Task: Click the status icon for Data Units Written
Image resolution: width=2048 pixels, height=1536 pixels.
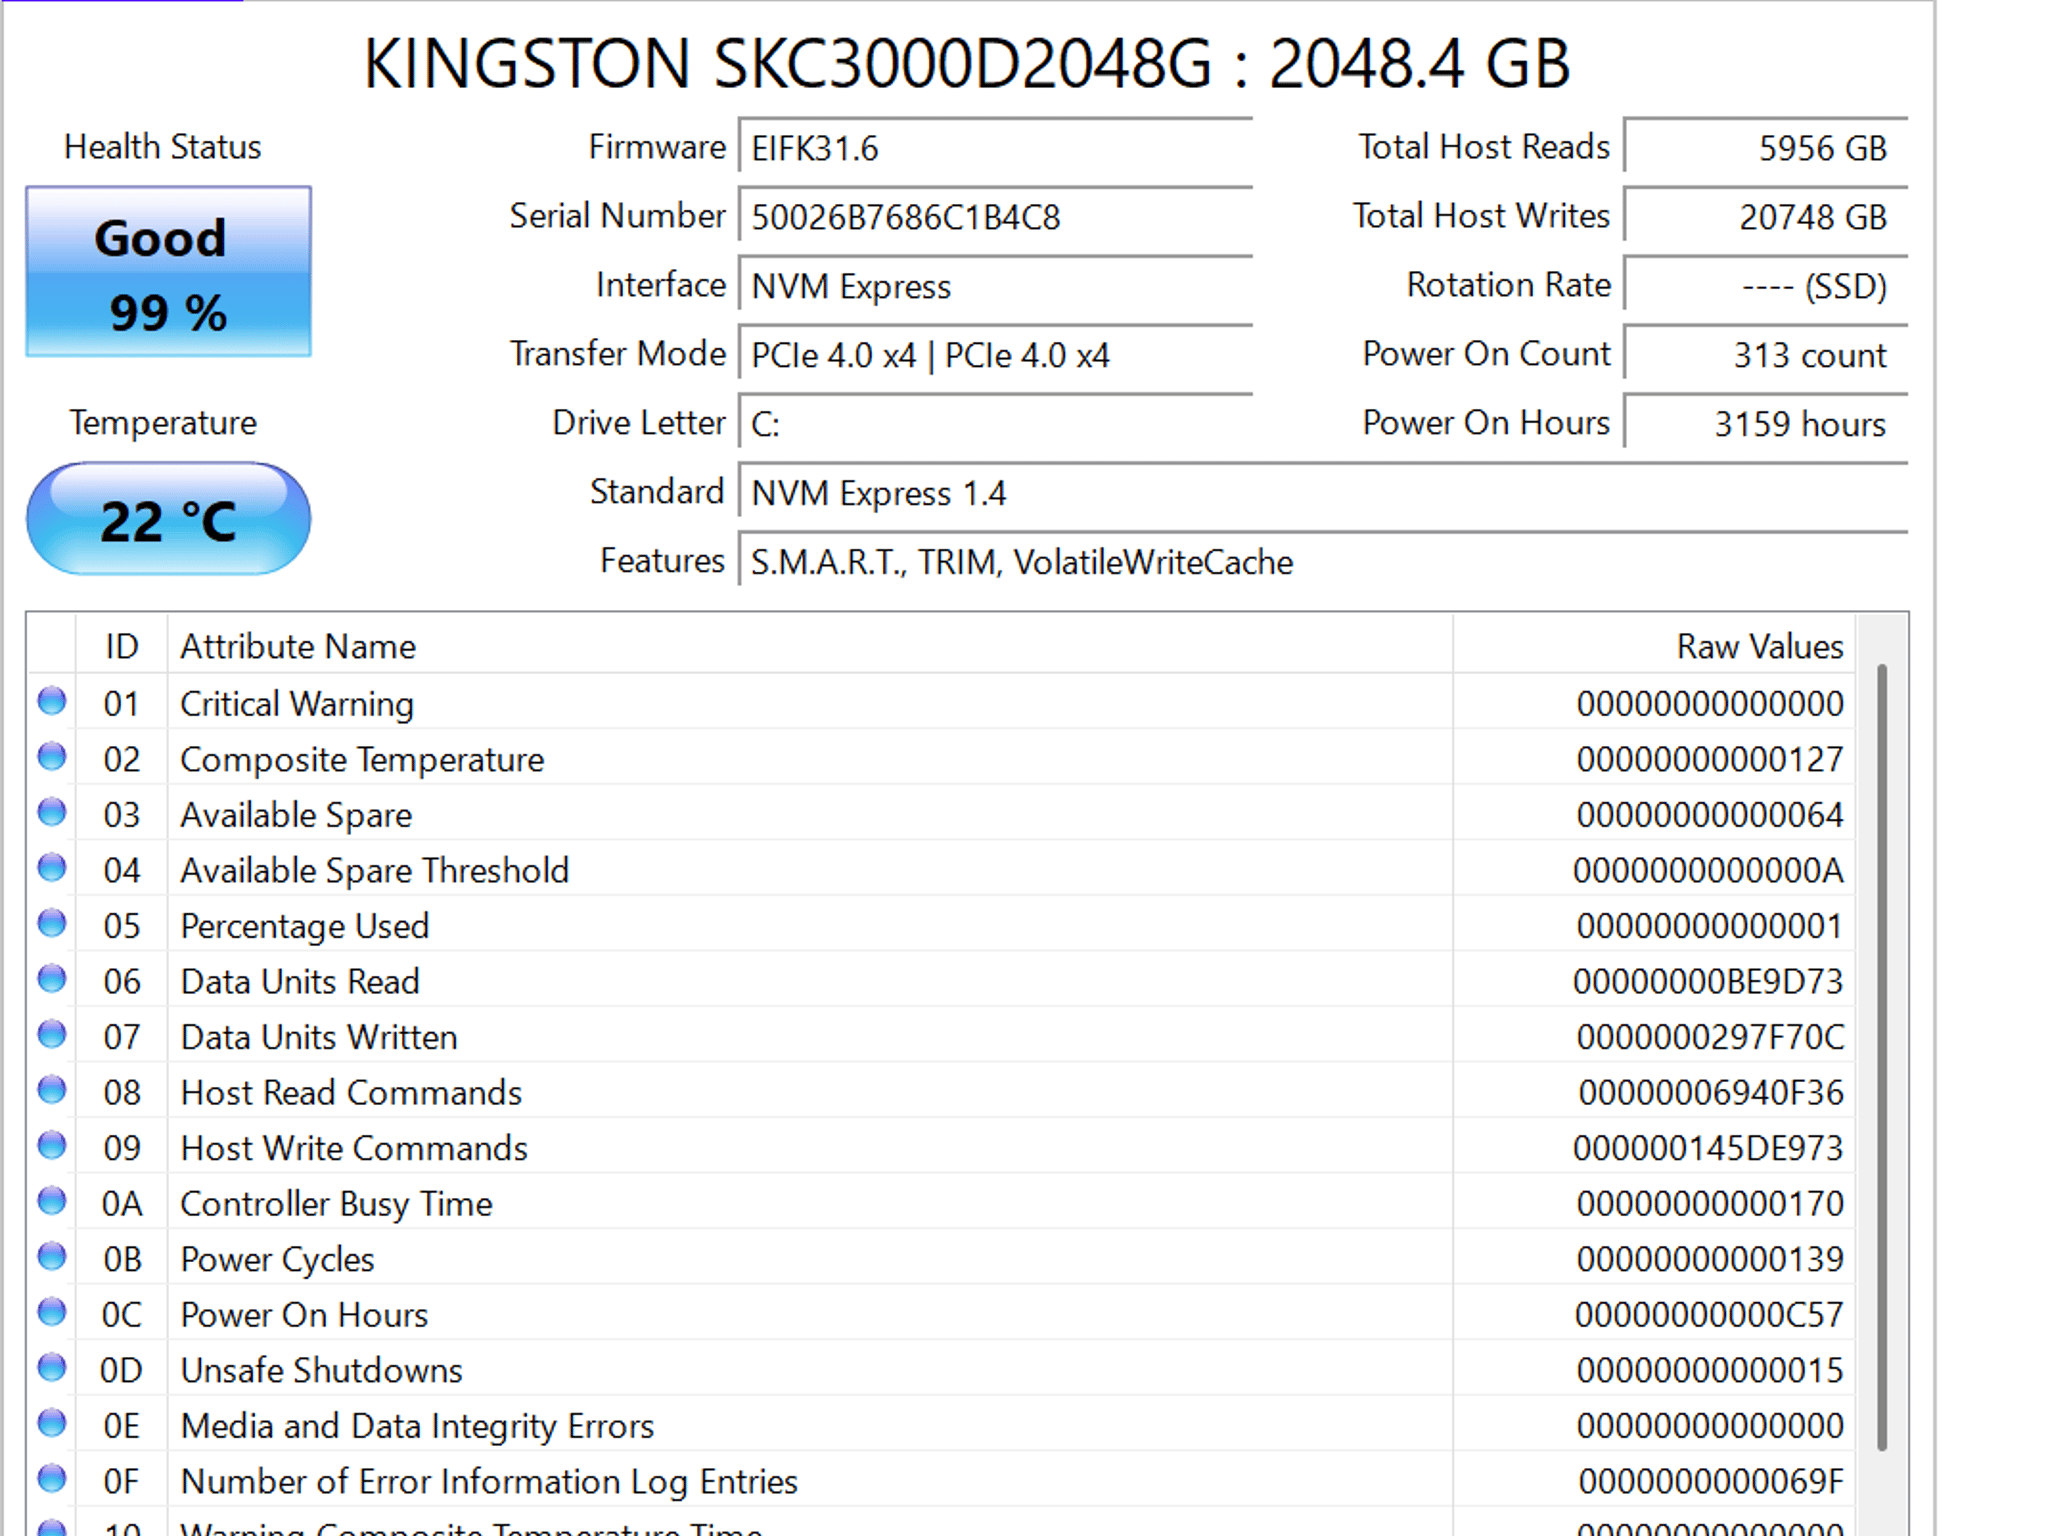Action: click(52, 1035)
